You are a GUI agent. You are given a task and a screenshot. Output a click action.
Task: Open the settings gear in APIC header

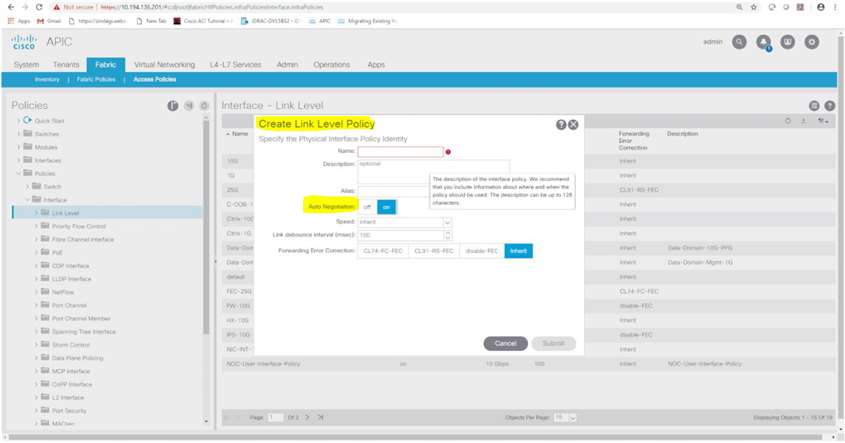click(812, 42)
